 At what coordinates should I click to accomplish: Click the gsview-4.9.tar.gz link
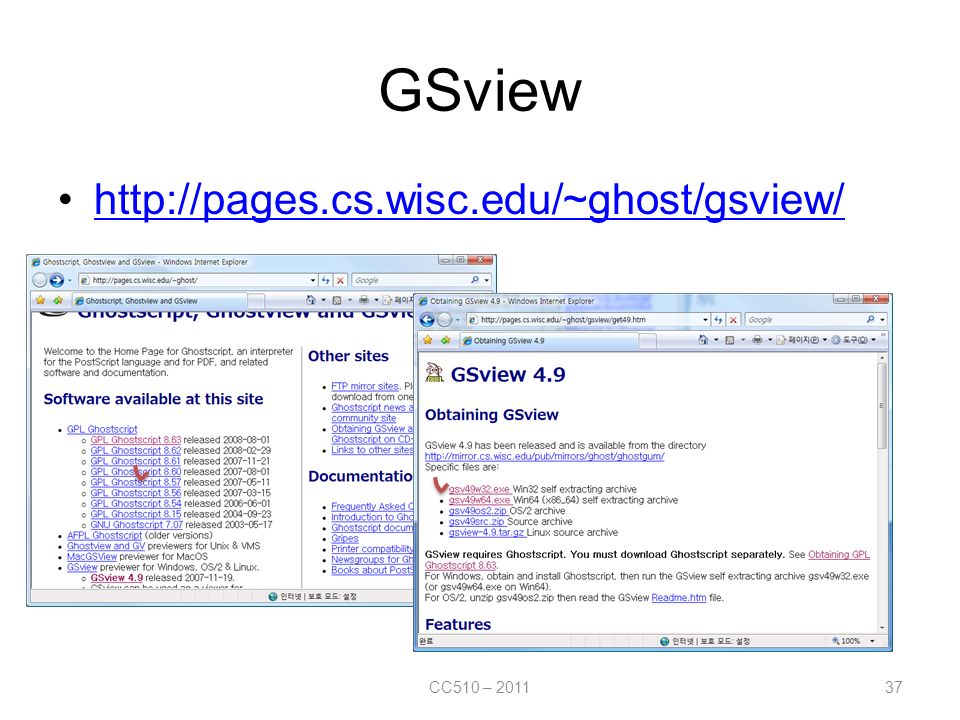tap(487, 533)
